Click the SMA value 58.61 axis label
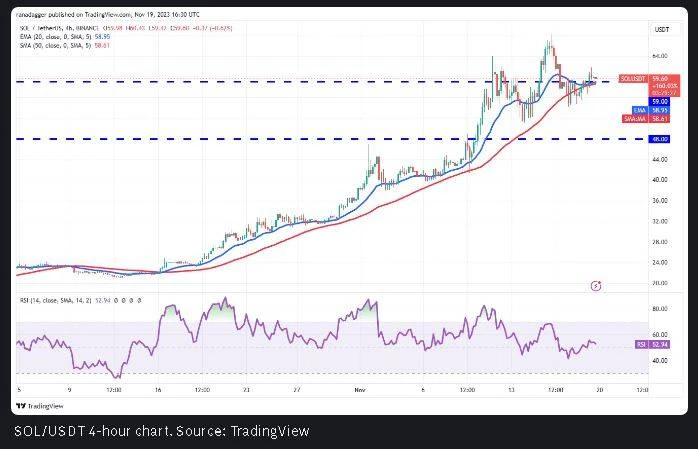Viewport: 698px width, 449px height. 660,119
